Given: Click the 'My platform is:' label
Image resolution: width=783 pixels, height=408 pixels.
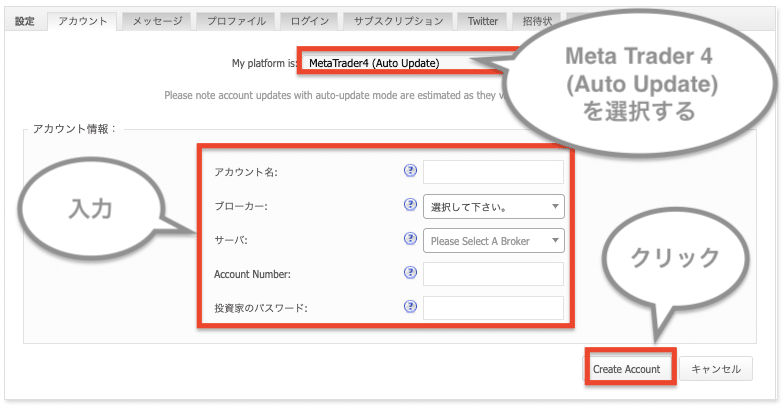Looking at the screenshot, I should coord(265,63).
